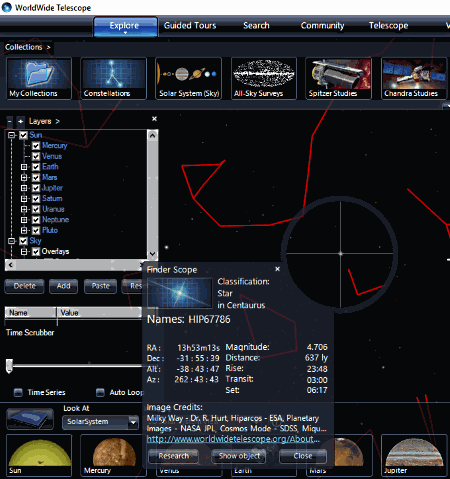This screenshot has height=479, width=450.
Task: Enable the Time Series checkbox
Action: [x=18, y=392]
